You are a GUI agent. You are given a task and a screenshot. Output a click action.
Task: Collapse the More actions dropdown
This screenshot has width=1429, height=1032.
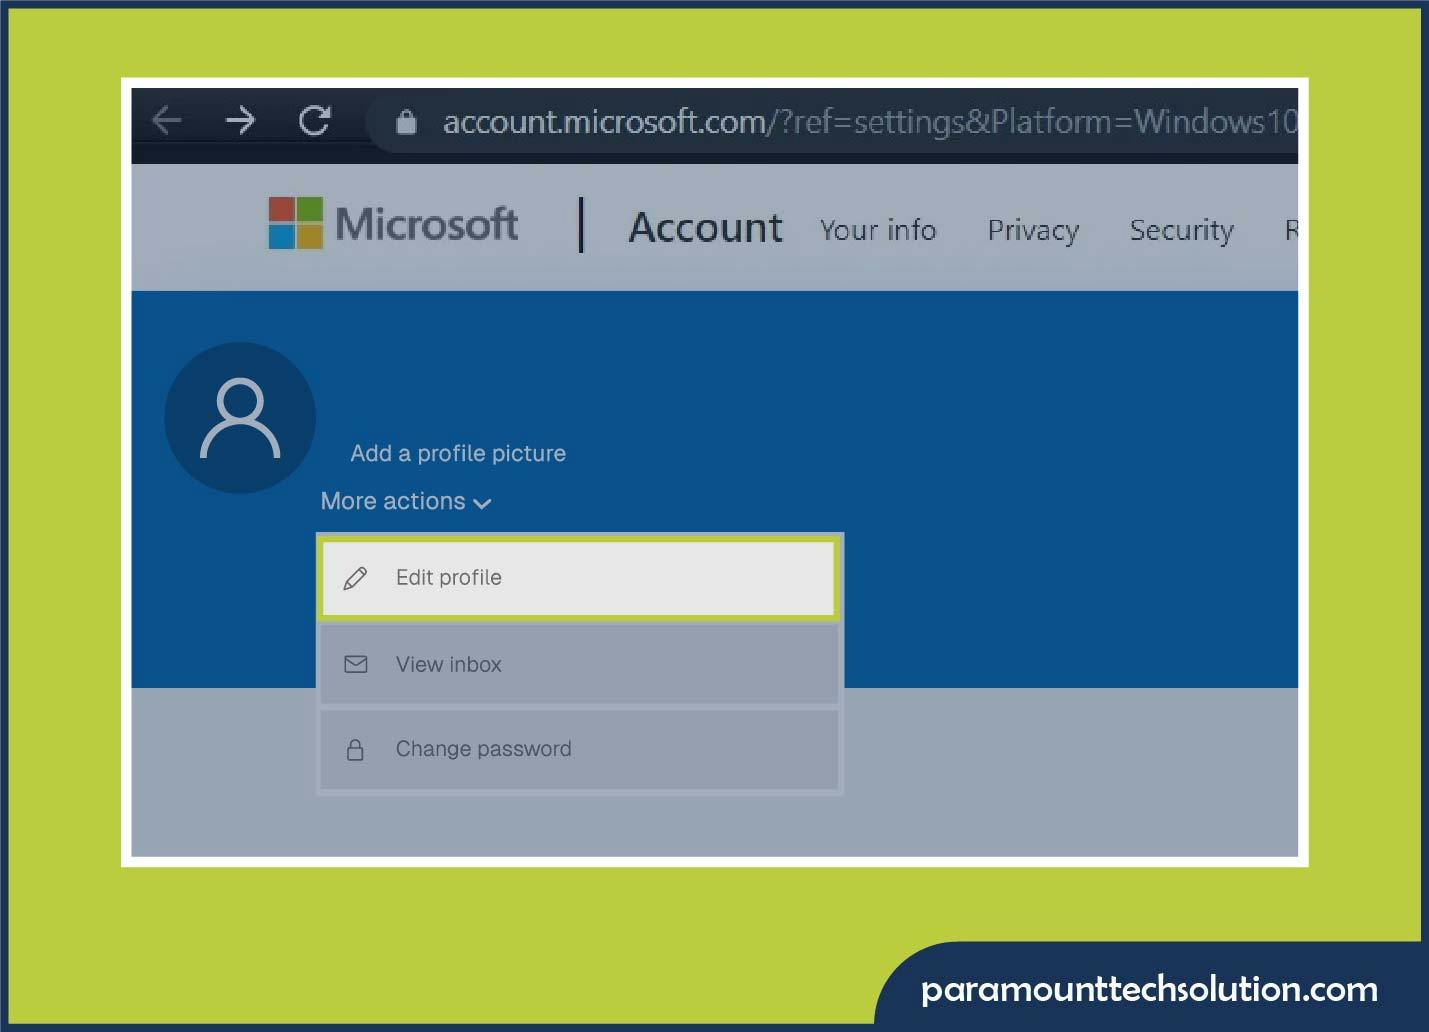[405, 501]
